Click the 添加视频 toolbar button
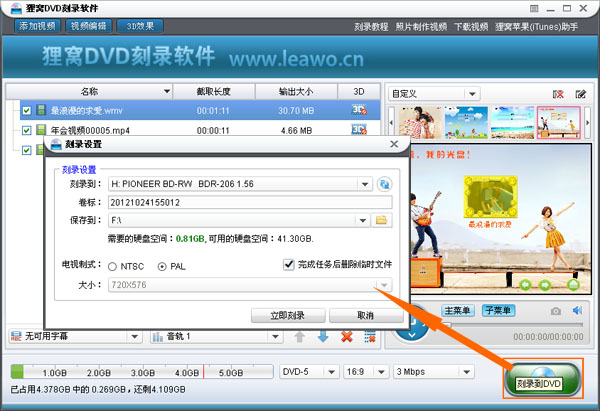Viewport: 600px width, 411px height. point(37,26)
